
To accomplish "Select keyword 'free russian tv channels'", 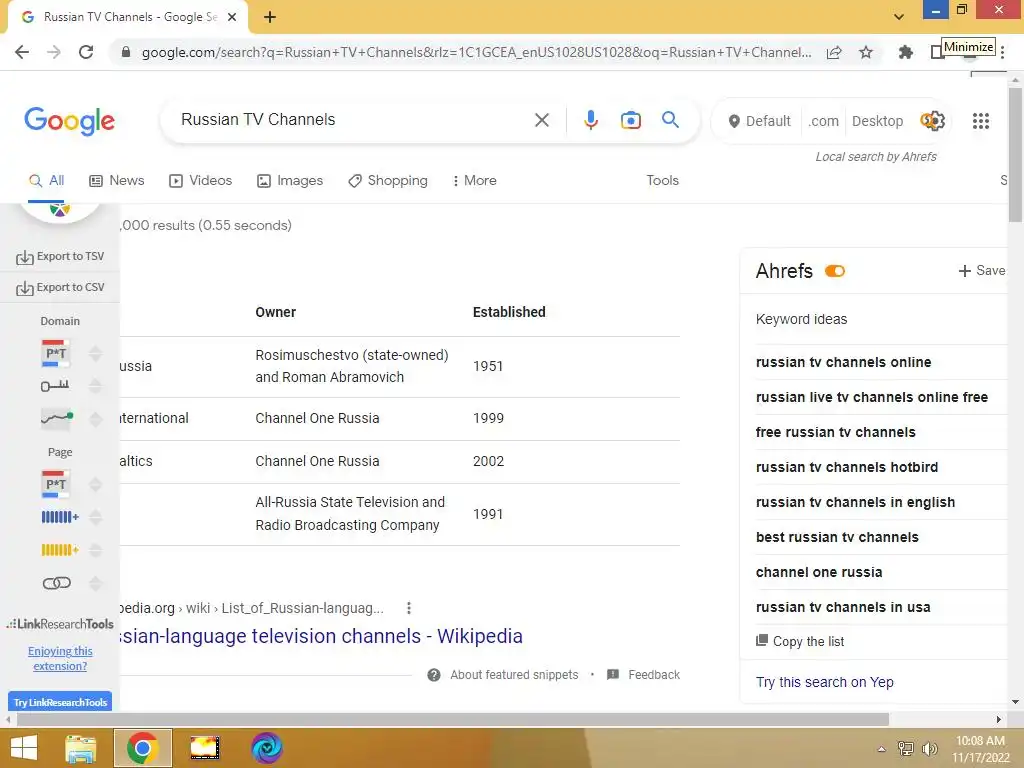I will (835, 432).
